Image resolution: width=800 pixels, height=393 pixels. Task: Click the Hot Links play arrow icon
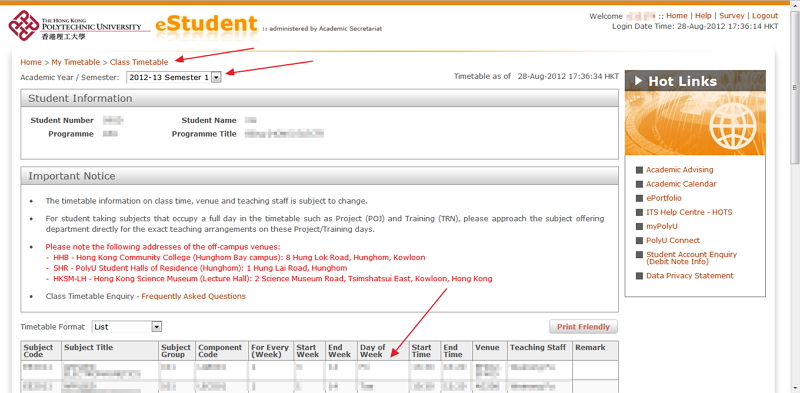pos(638,81)
